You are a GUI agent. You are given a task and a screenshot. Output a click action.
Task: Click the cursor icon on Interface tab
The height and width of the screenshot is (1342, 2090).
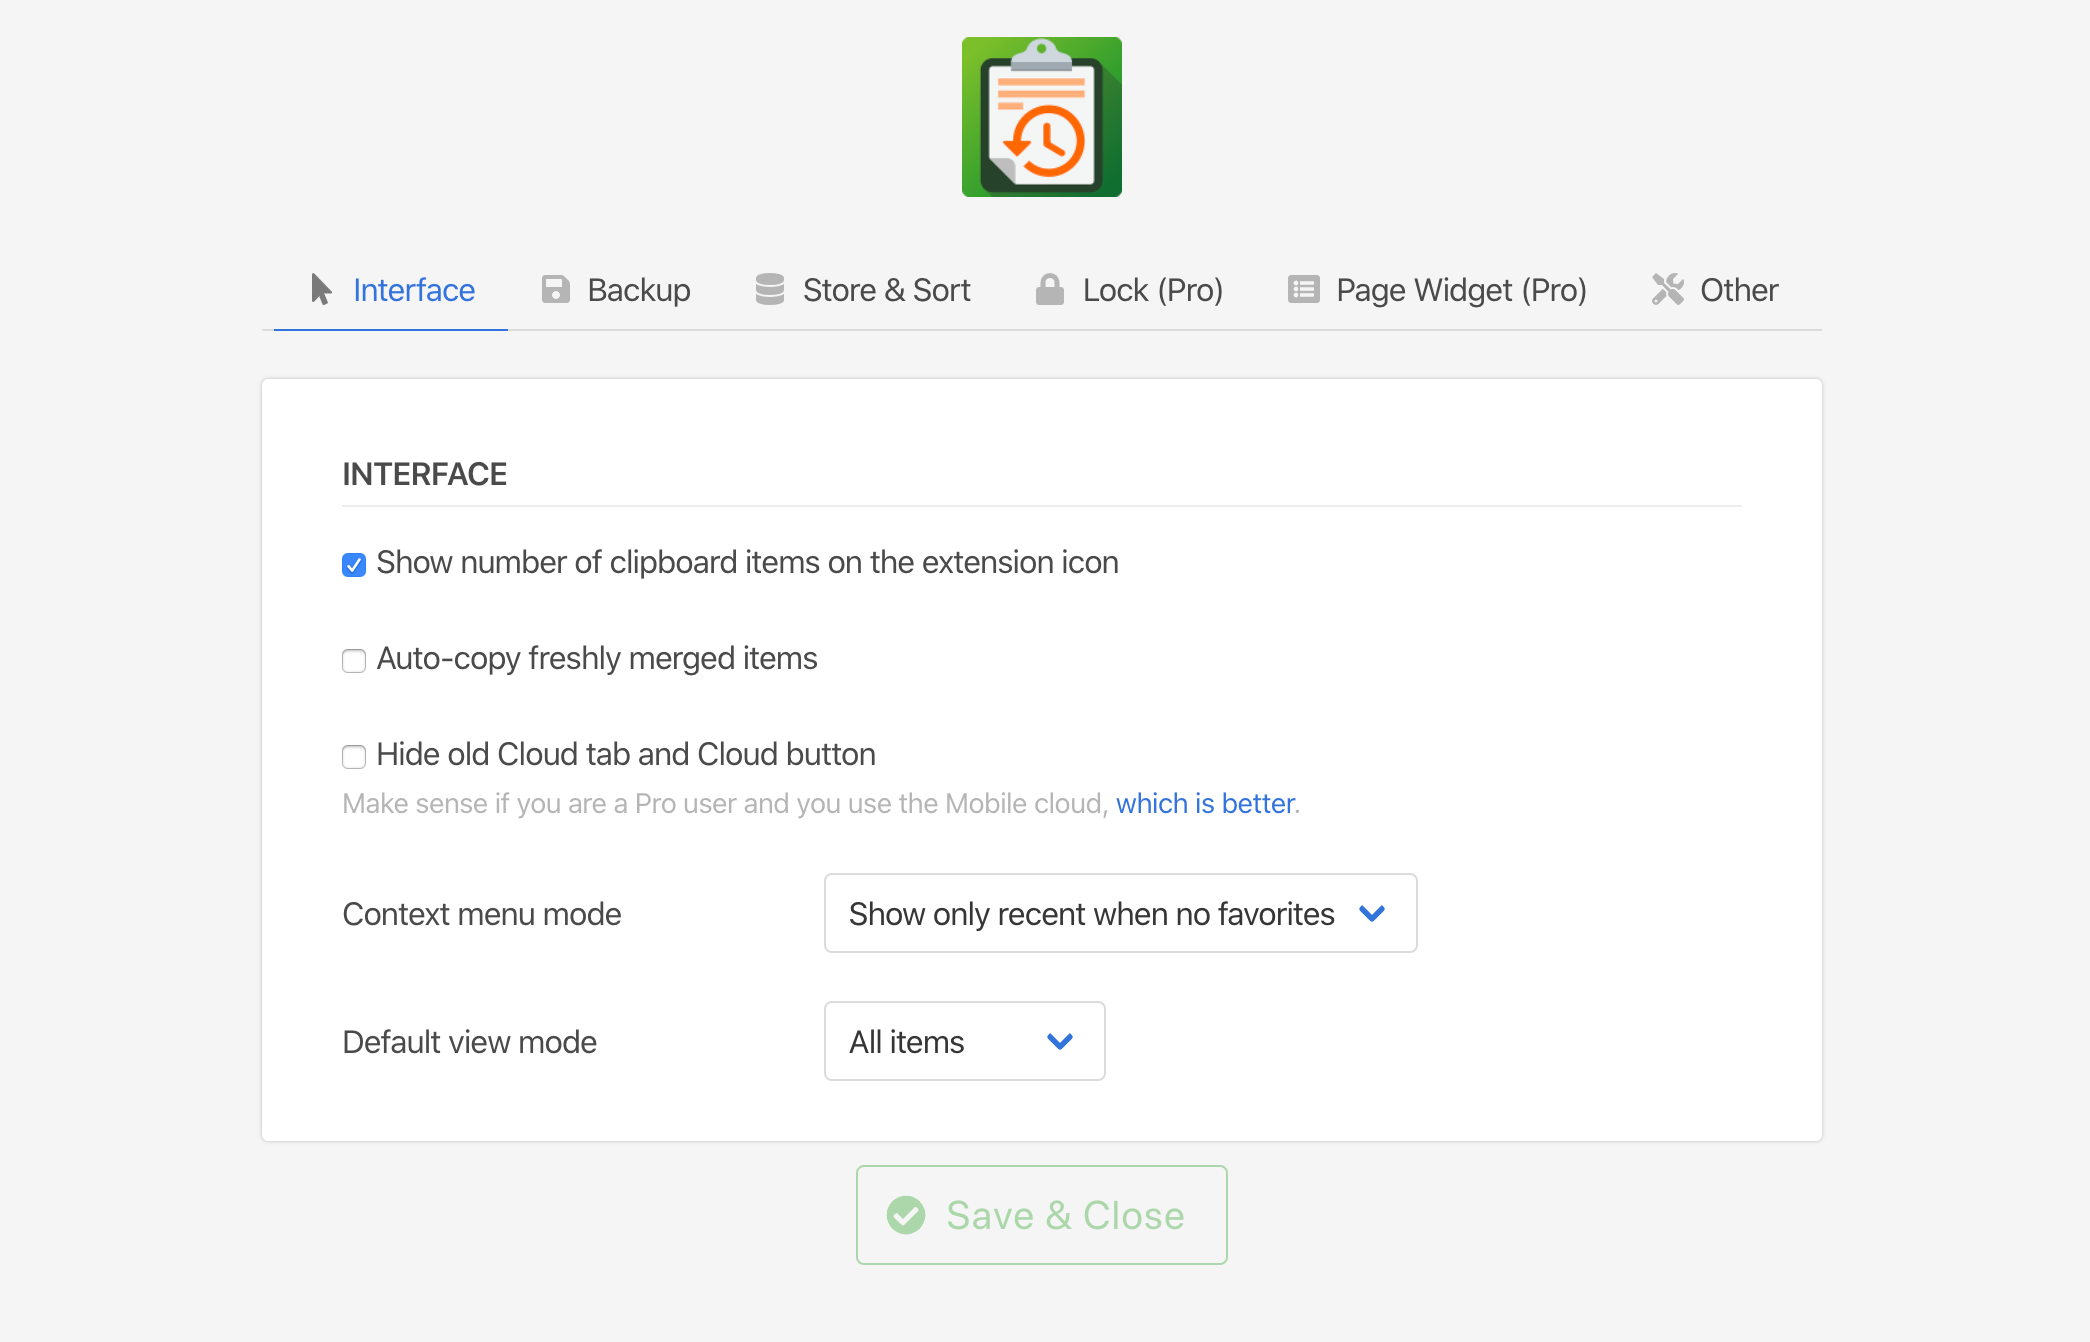tap(321, 289)
